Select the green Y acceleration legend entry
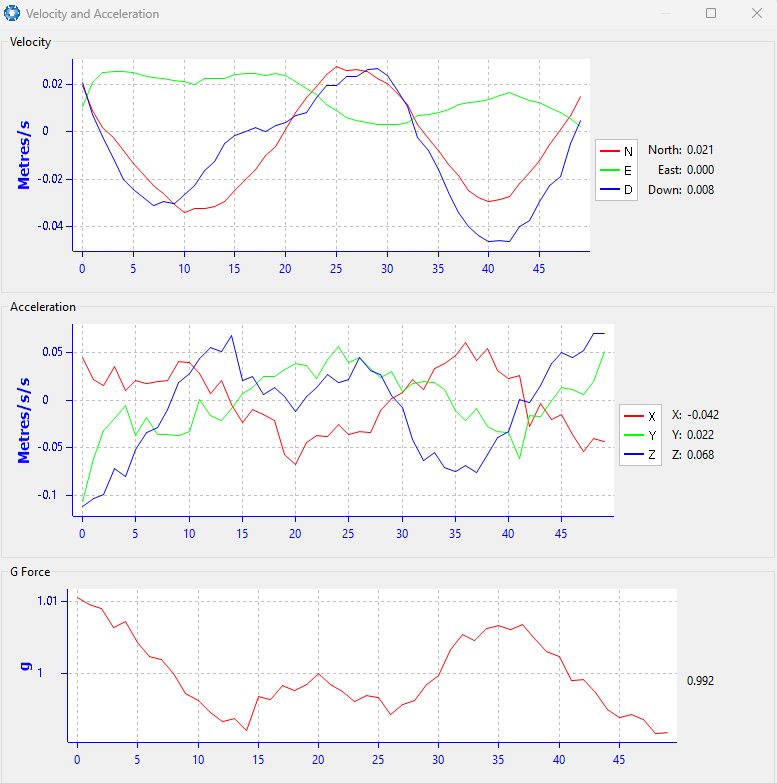The height and width of the screenshot is (783, 777). [640, 435]
